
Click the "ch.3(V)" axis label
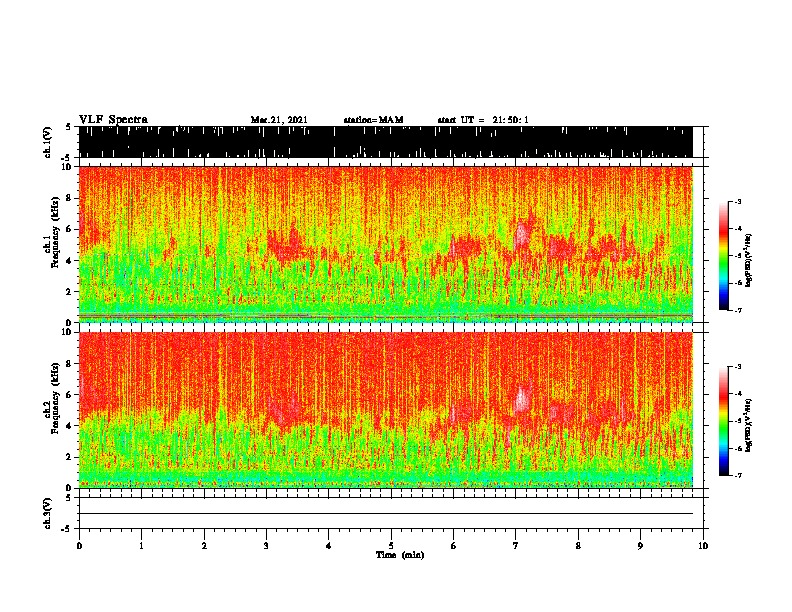[x=48, y=513]
